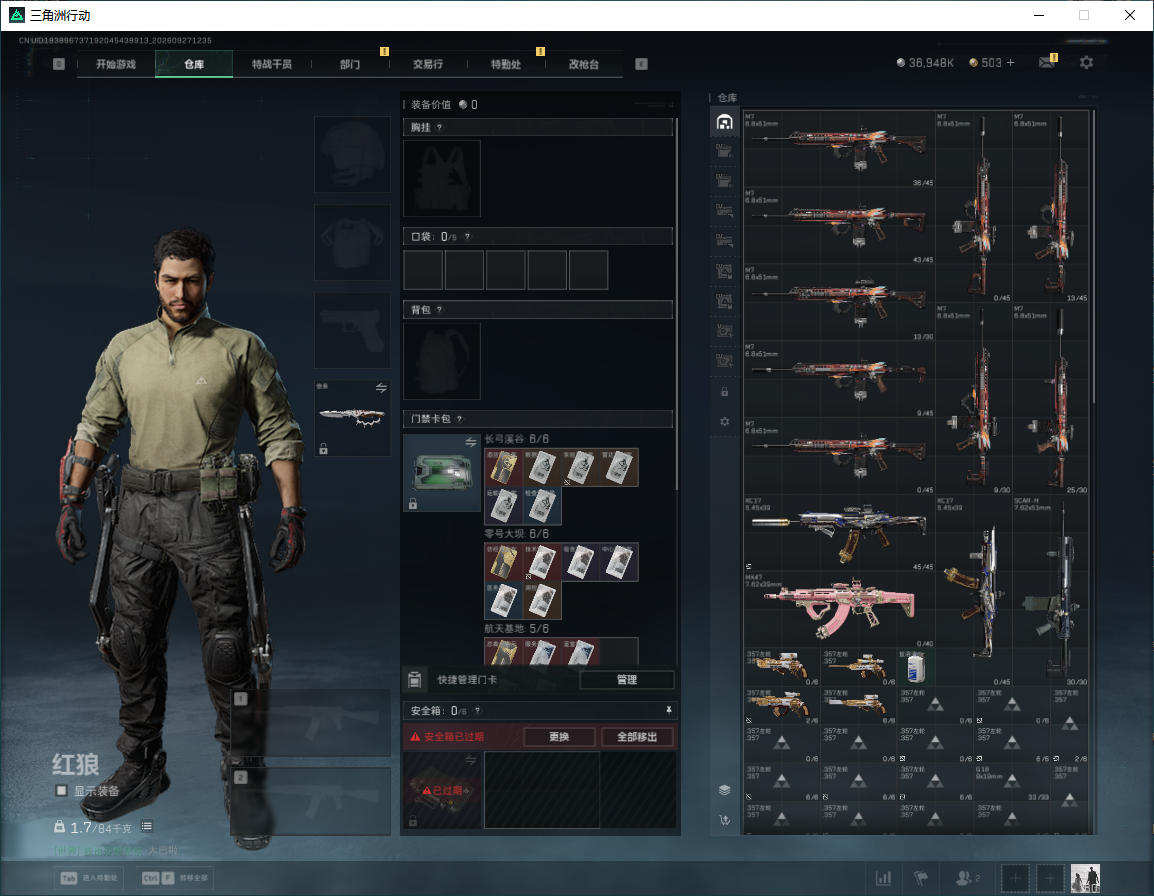Viewport: 1154px width, 896px height.
Task: Click the first add-teammate plus slot
Action: 1016,878
